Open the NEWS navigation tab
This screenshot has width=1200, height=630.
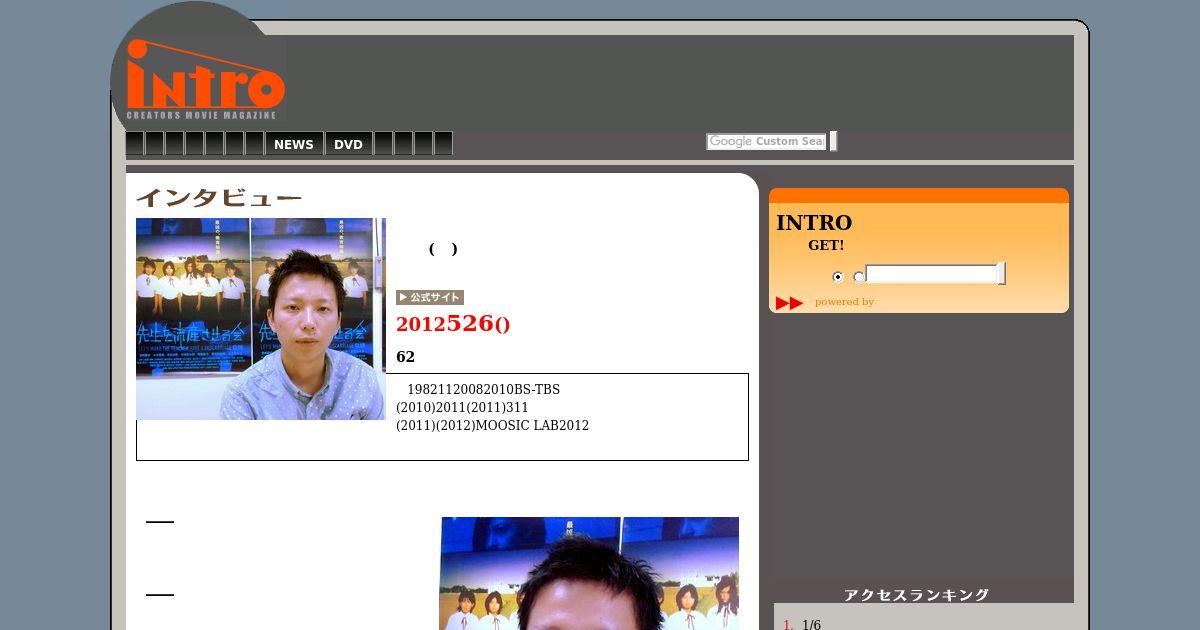coord(294,144)
